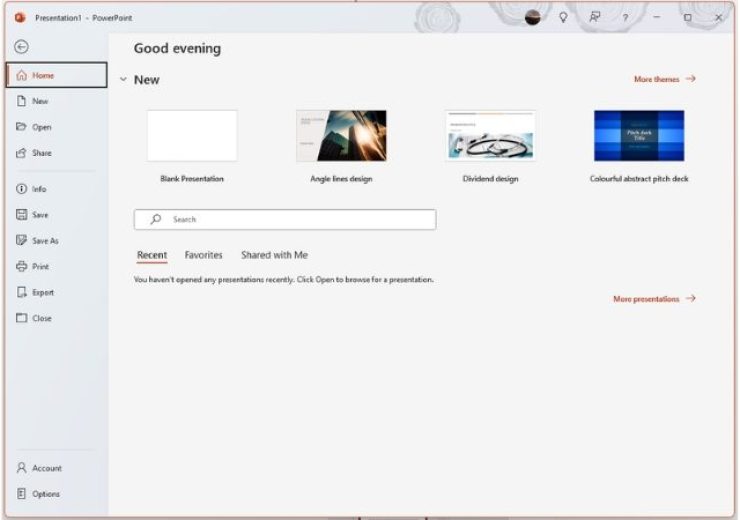This screenshot has width=740, height=520.
Task: Choose Save As in sidebar
Action: point(44,241)
